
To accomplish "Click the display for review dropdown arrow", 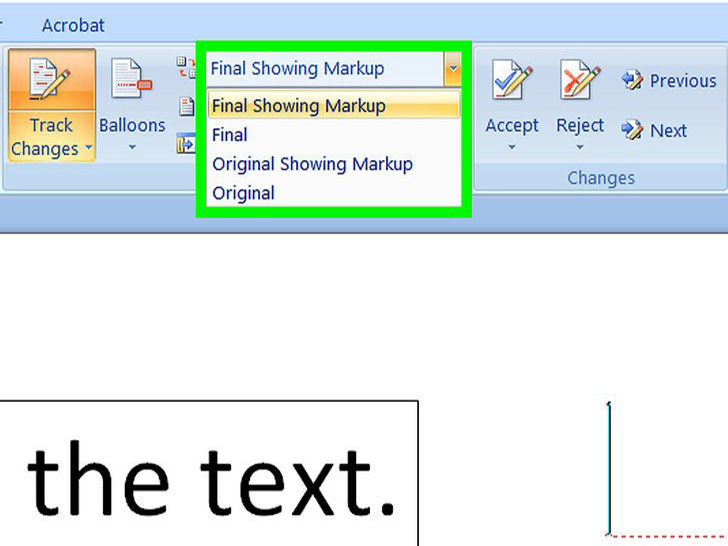I will coord(453,69).
